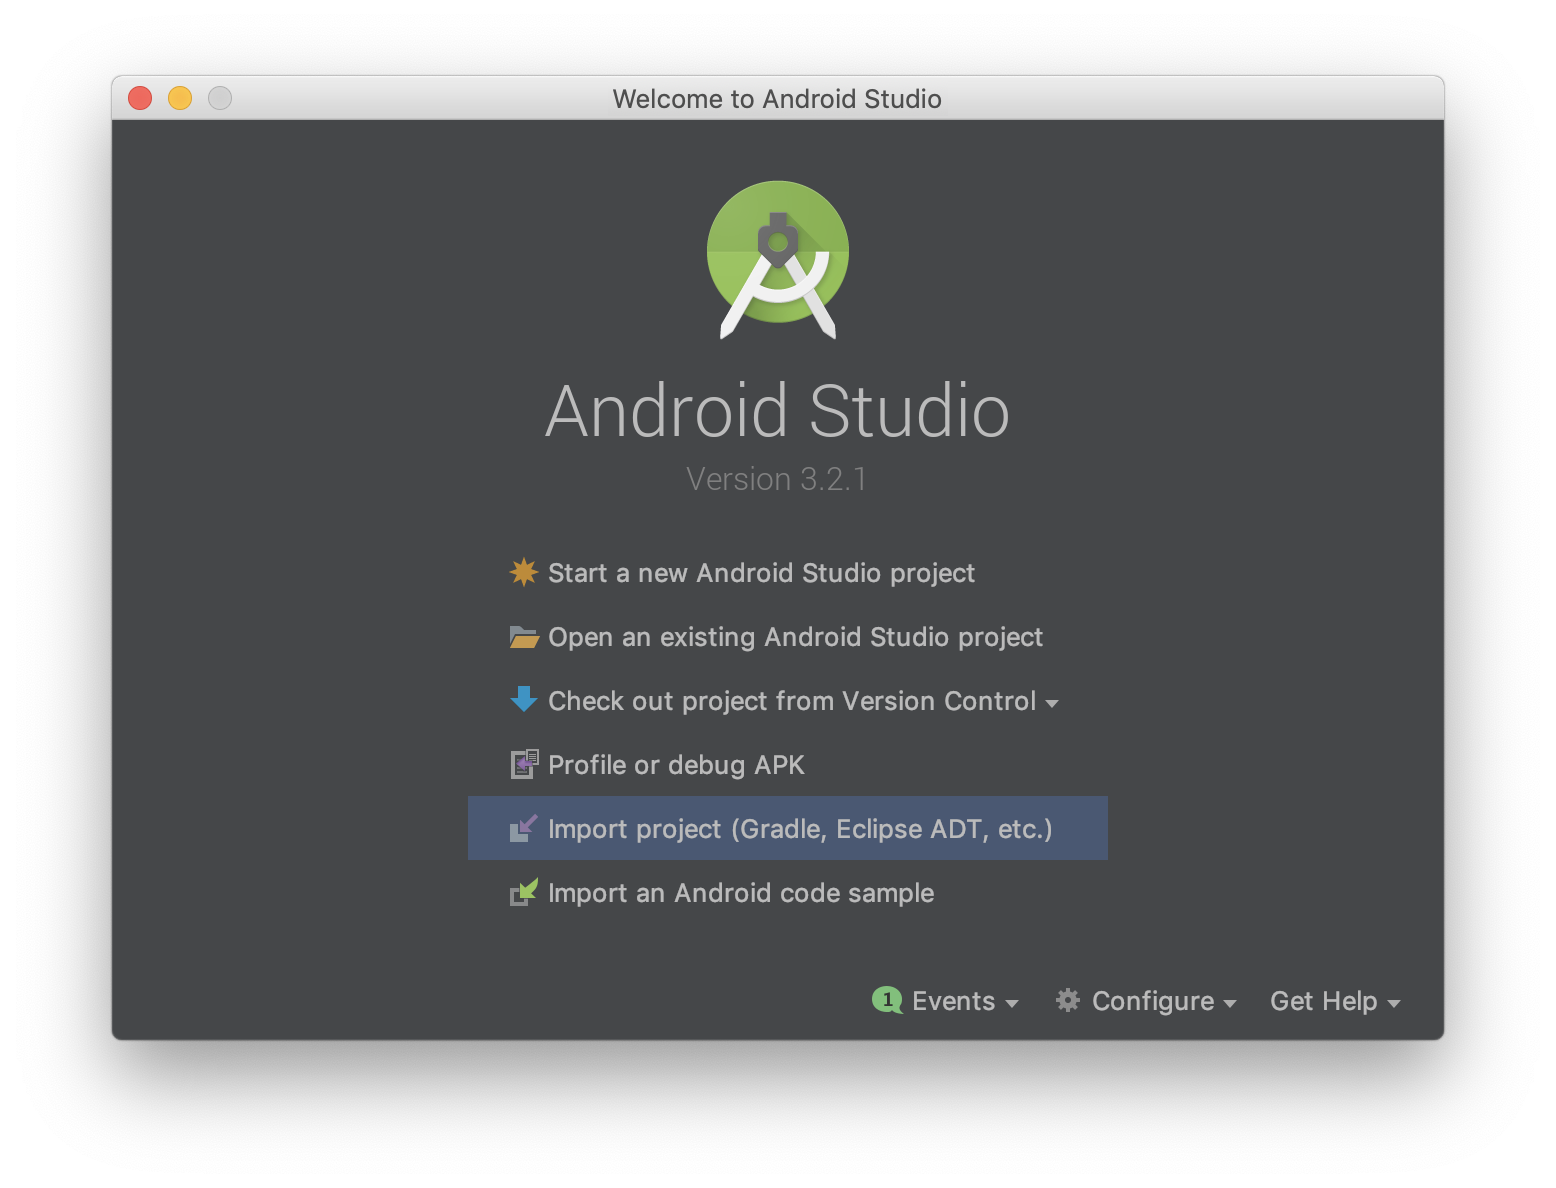Click the Profile or debug APK icon

pyautogui.click(x=524, y=764)
